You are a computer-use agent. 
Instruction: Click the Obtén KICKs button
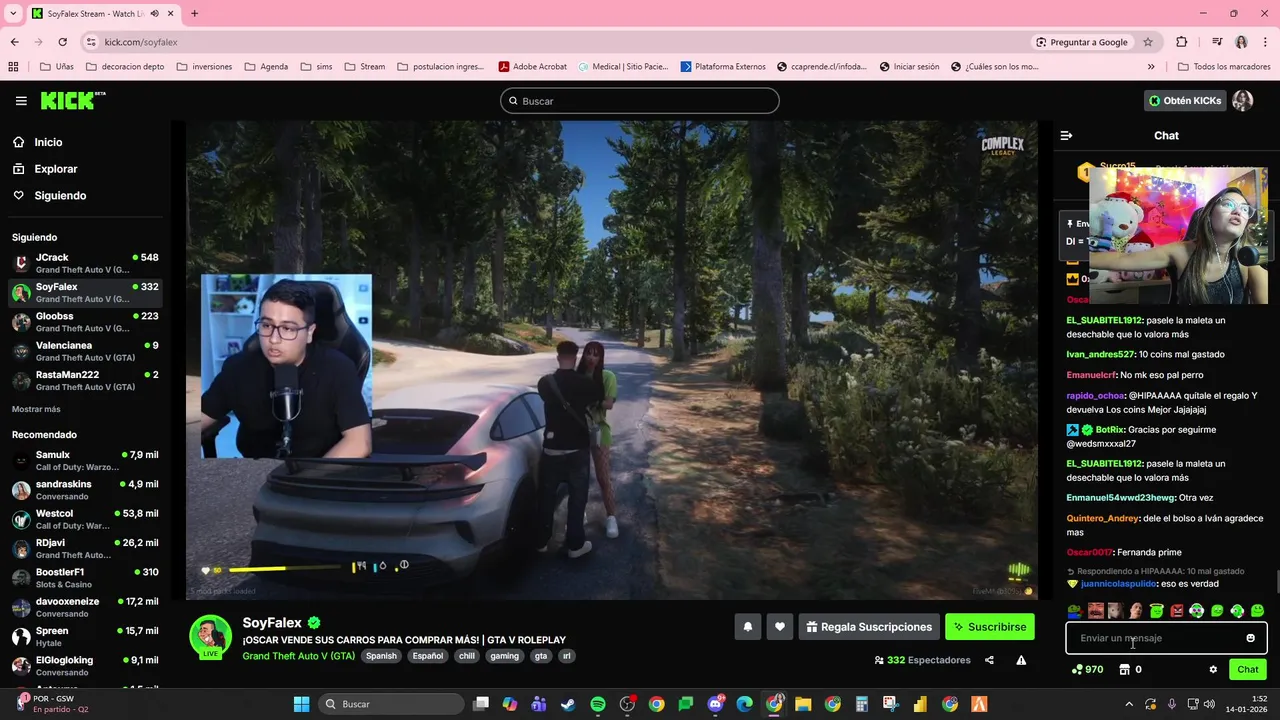[1184, 101]
